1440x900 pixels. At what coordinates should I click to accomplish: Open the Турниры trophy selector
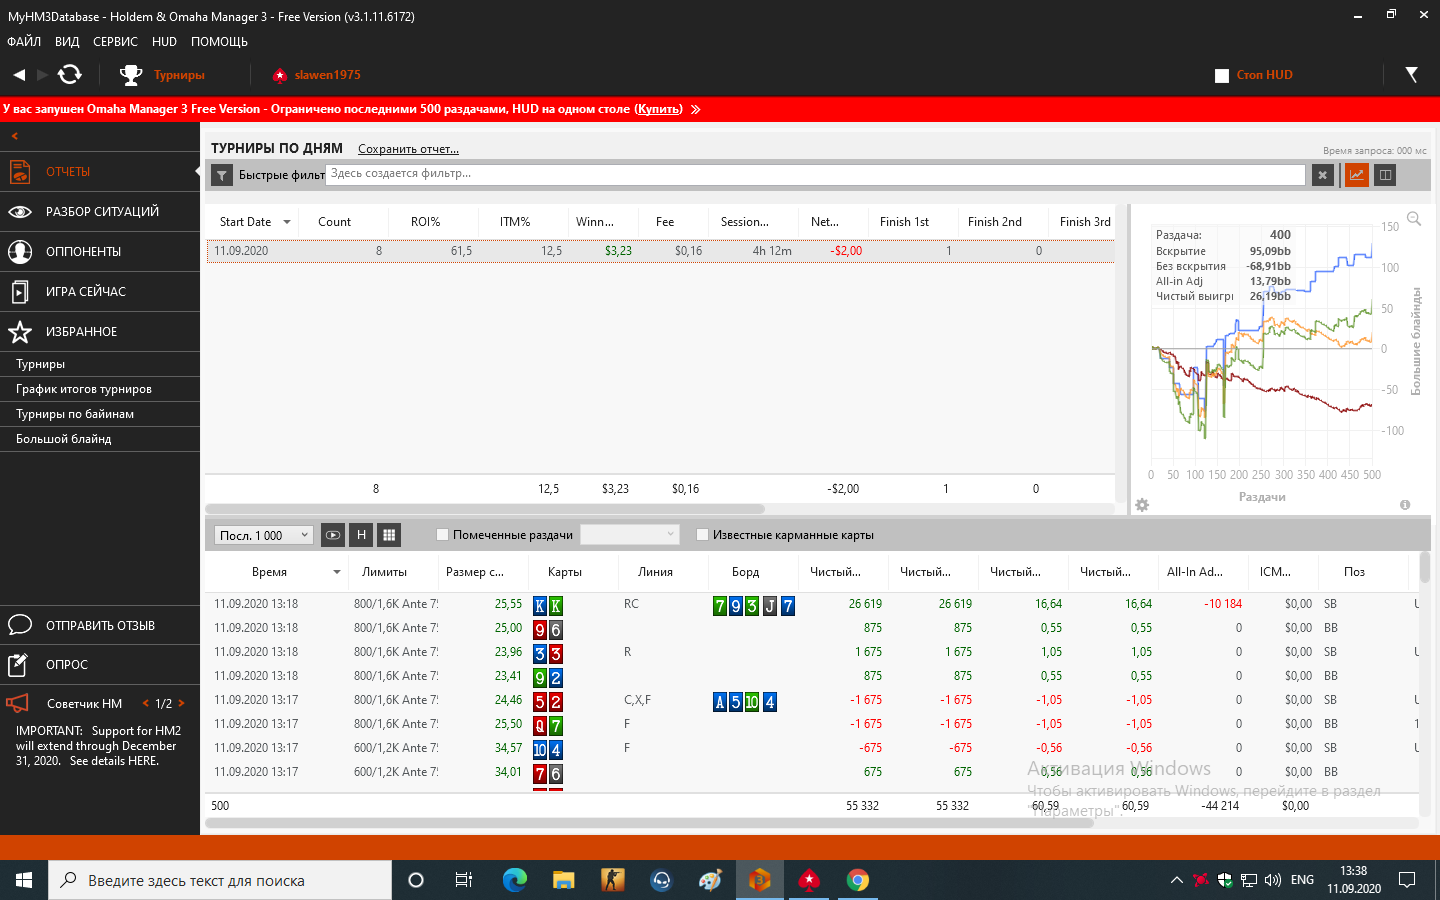[x=162, y=75]
